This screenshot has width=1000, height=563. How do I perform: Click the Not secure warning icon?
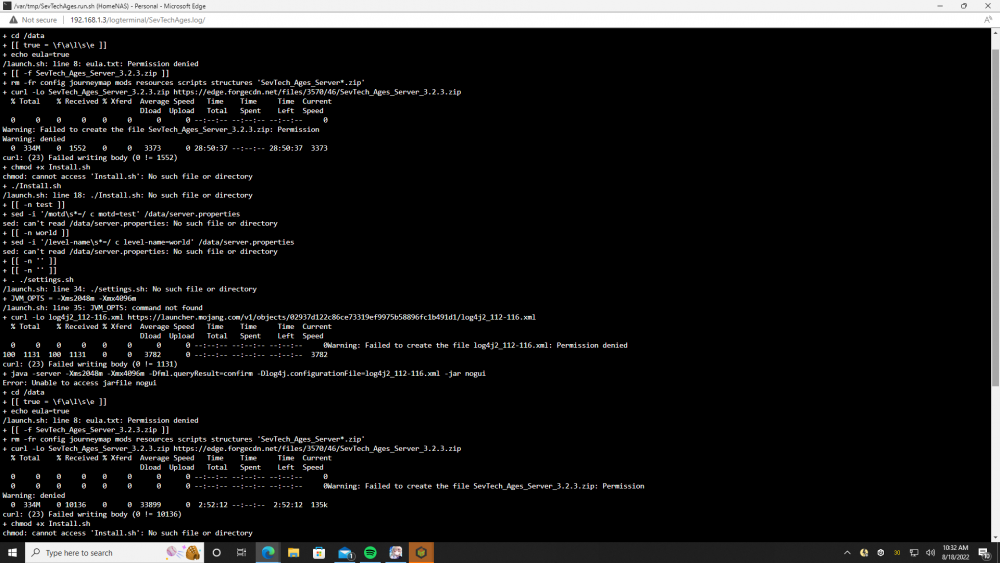(x=13, y=20)
